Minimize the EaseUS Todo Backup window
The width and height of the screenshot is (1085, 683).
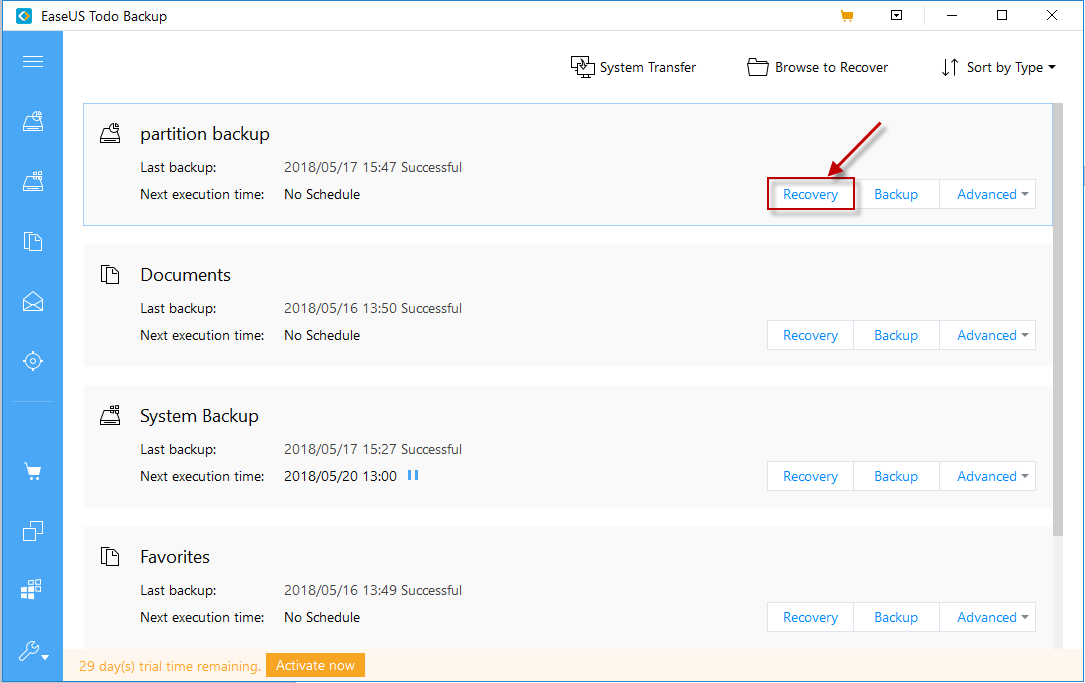click(951, 15)
